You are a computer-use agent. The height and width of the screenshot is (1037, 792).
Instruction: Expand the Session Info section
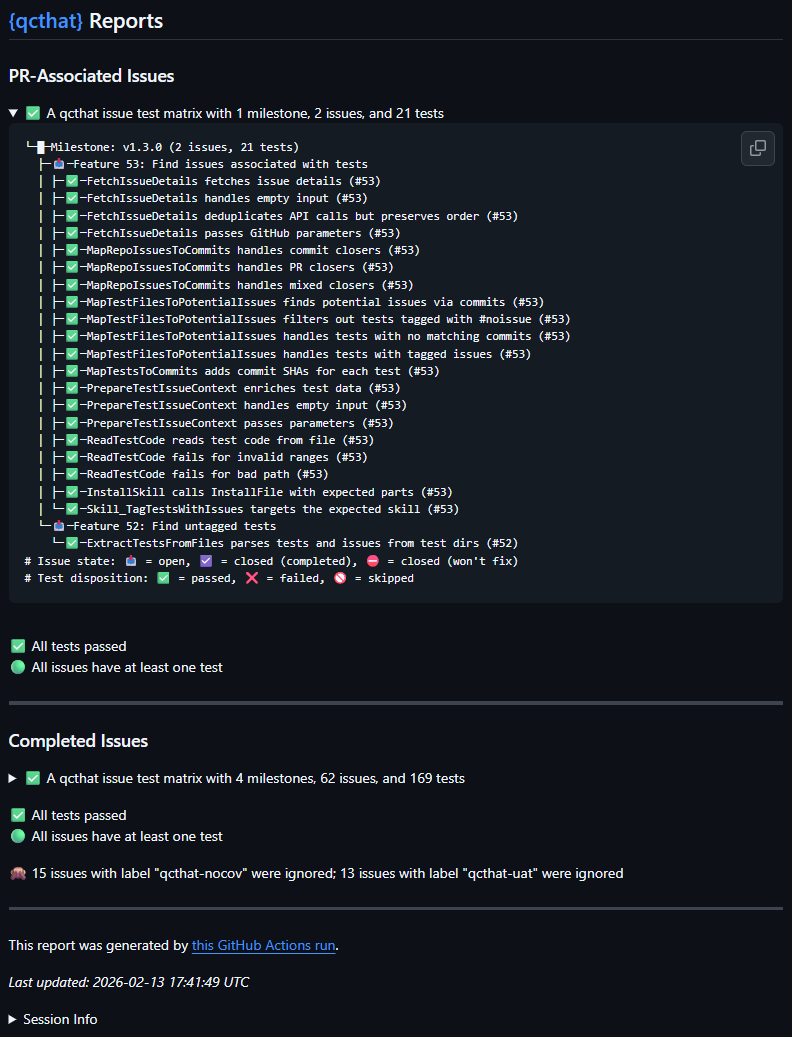(14, 1019)
